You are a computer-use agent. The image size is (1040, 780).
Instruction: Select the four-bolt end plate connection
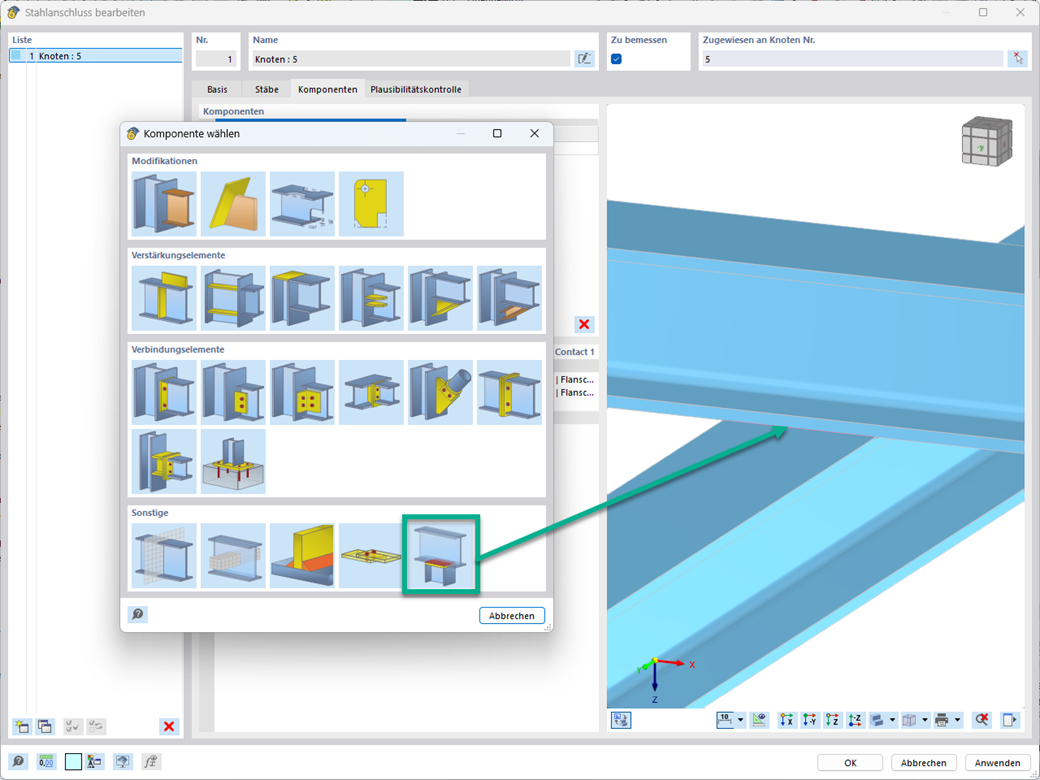[x=302, y=392]
